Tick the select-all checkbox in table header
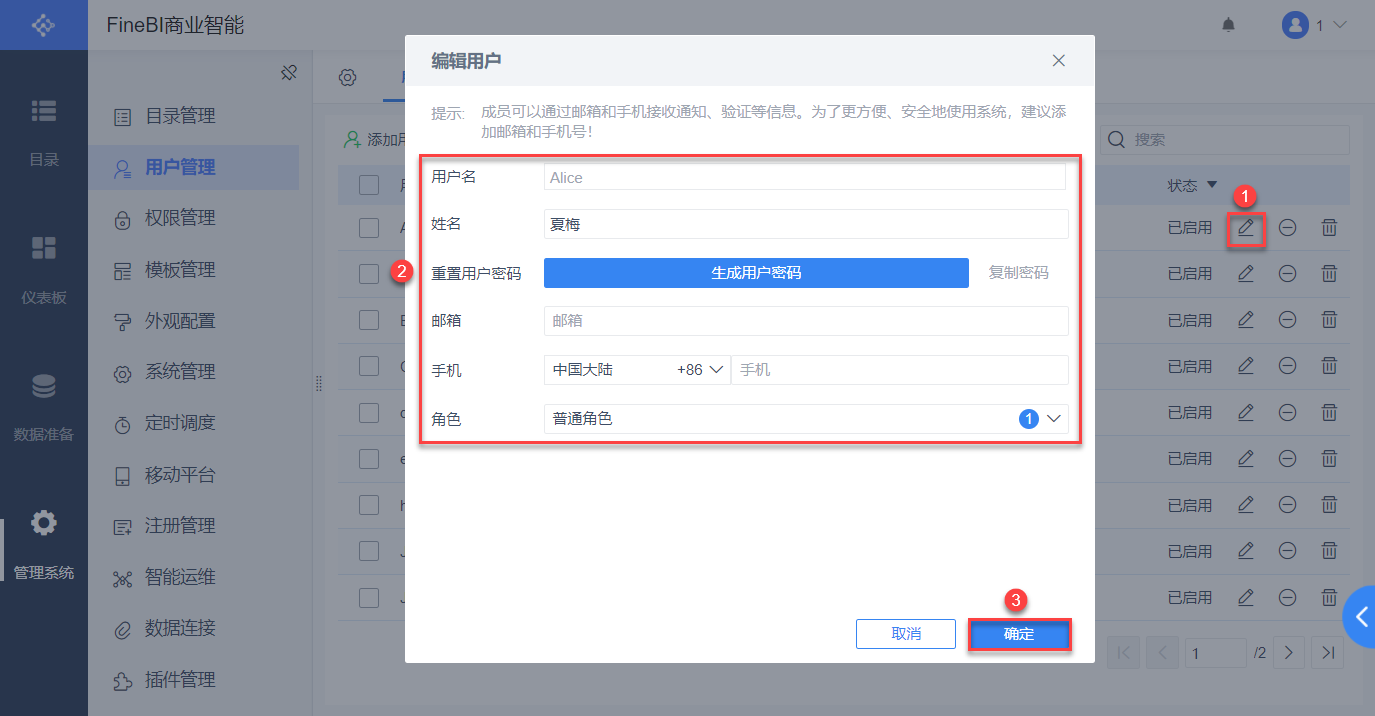The image size is (1375, 716). tap(369, 185)
